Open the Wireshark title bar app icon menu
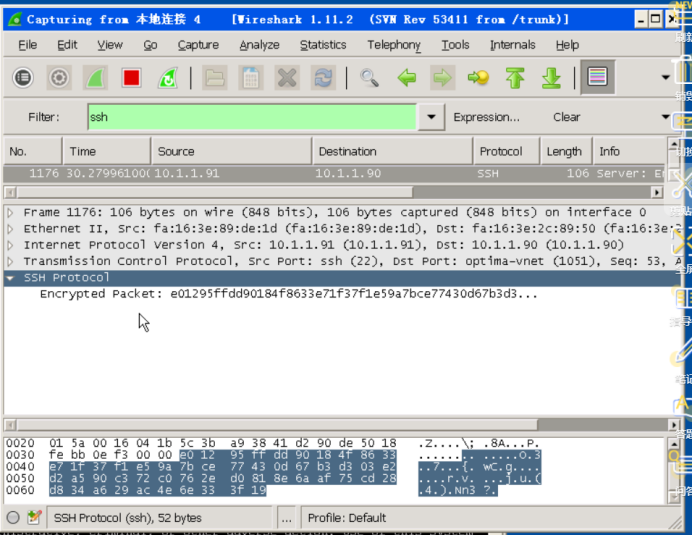 pyautogui.click(x=15, y=19)
